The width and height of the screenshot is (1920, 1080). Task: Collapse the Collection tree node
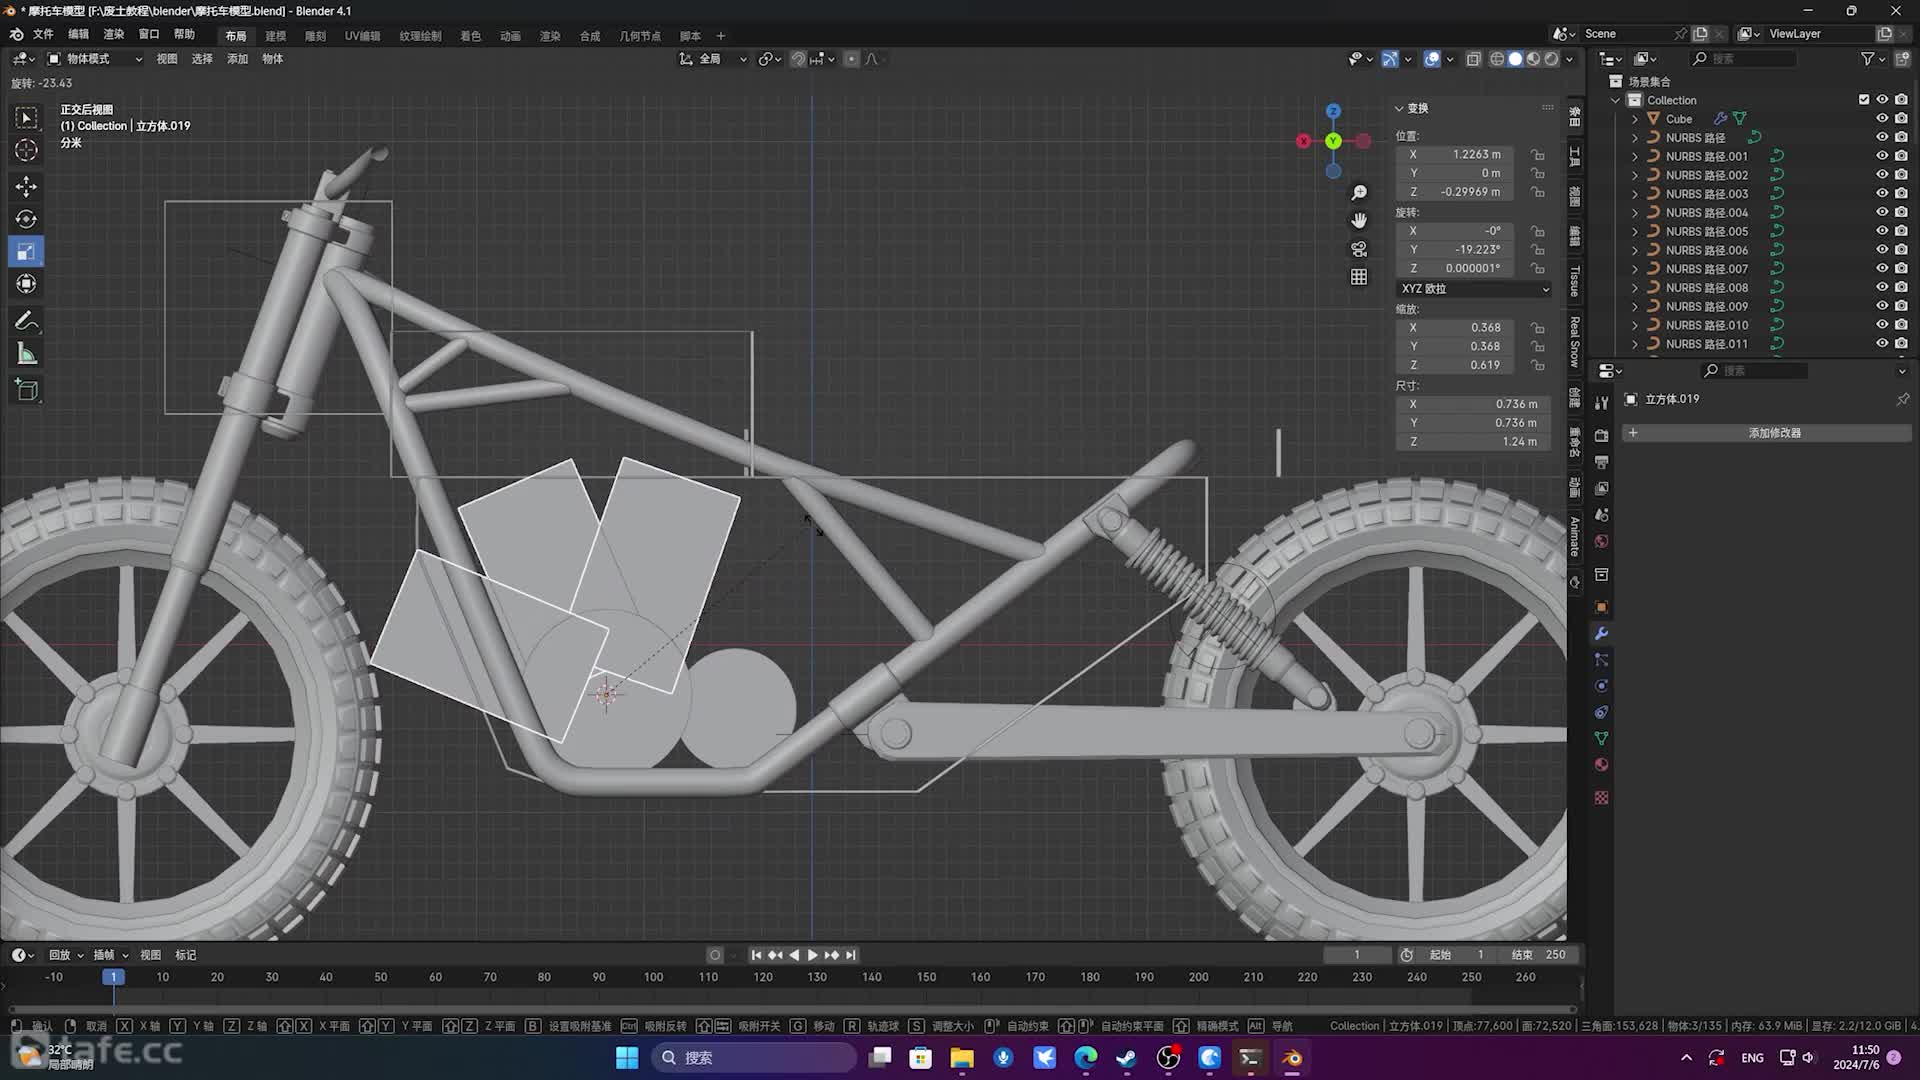tap(1616, 100)
